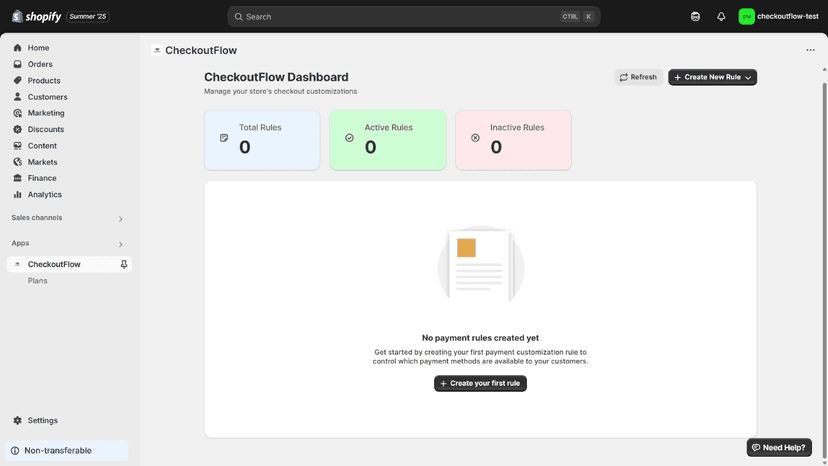The height and width of the screenshot is (466, 828).
Task: Click the Shopify logo
Action: [x=36, y=16]
